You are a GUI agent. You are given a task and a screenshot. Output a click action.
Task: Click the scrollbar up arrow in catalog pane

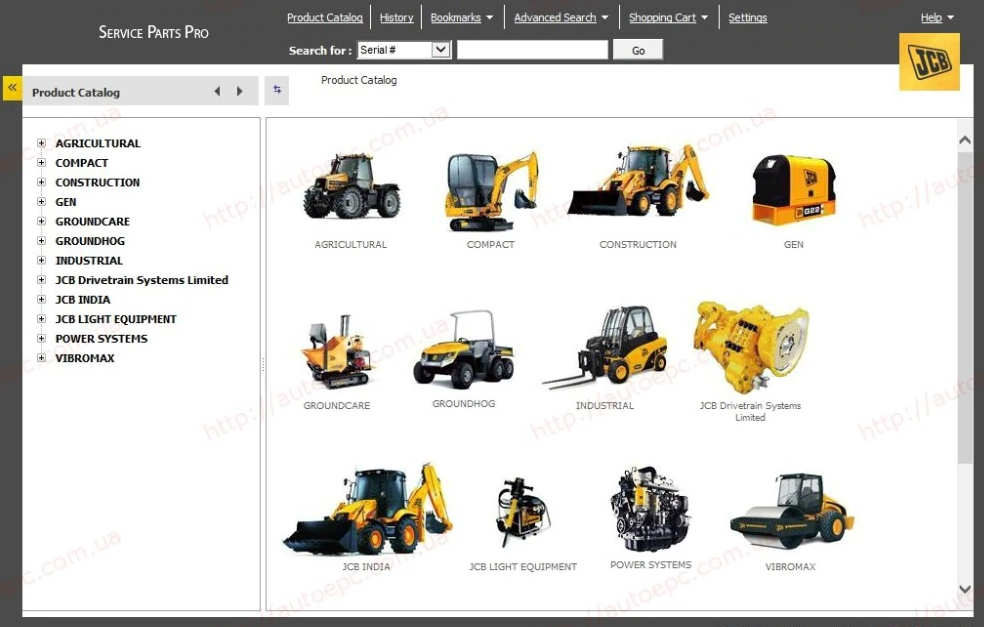[x=965, y=140]
